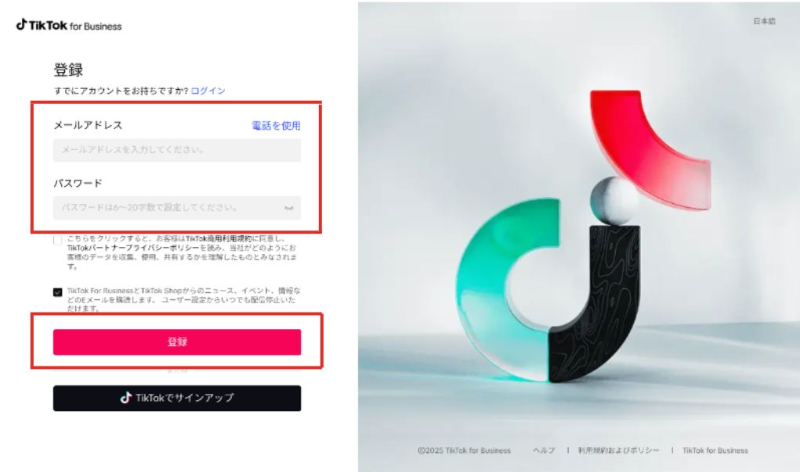Screen dimensions: 800x472
Task: Click the ©2025 TikTok for Business copyright text
Action: click(464, 451)
